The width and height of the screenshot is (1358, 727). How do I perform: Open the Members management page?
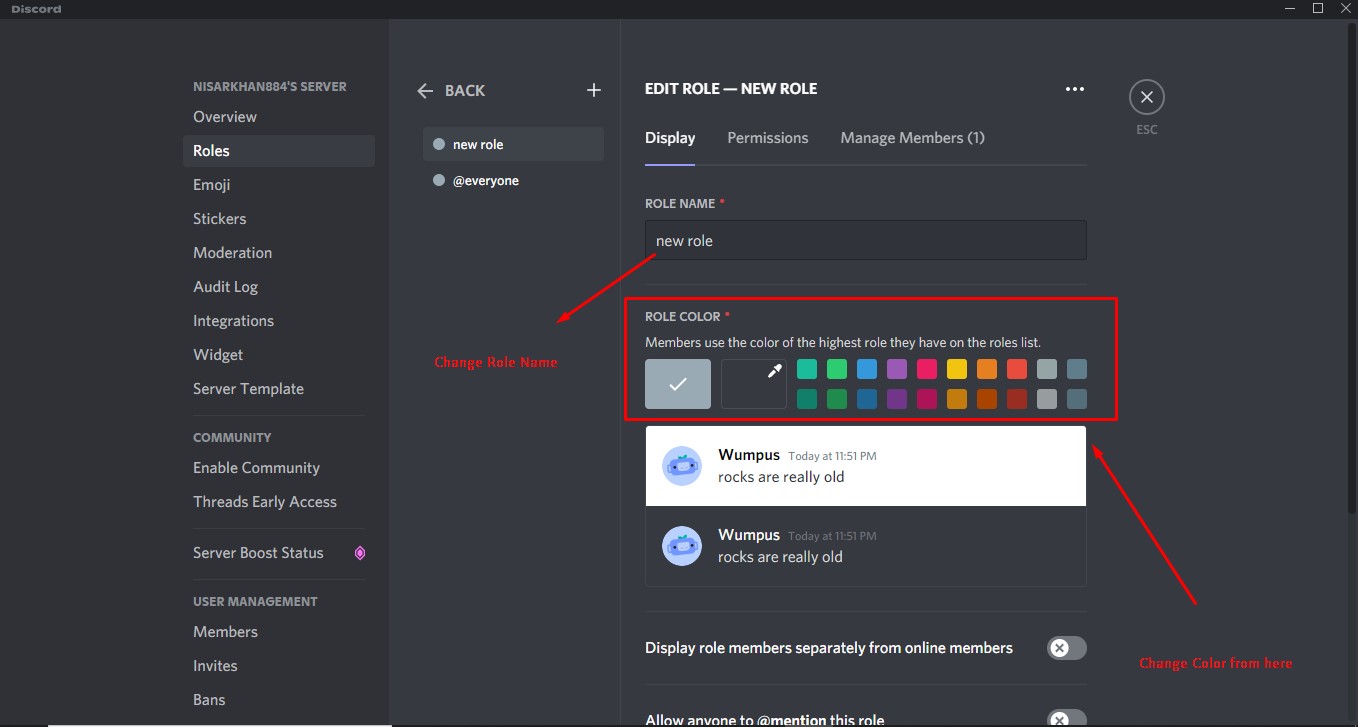click(x=278, y=632)
